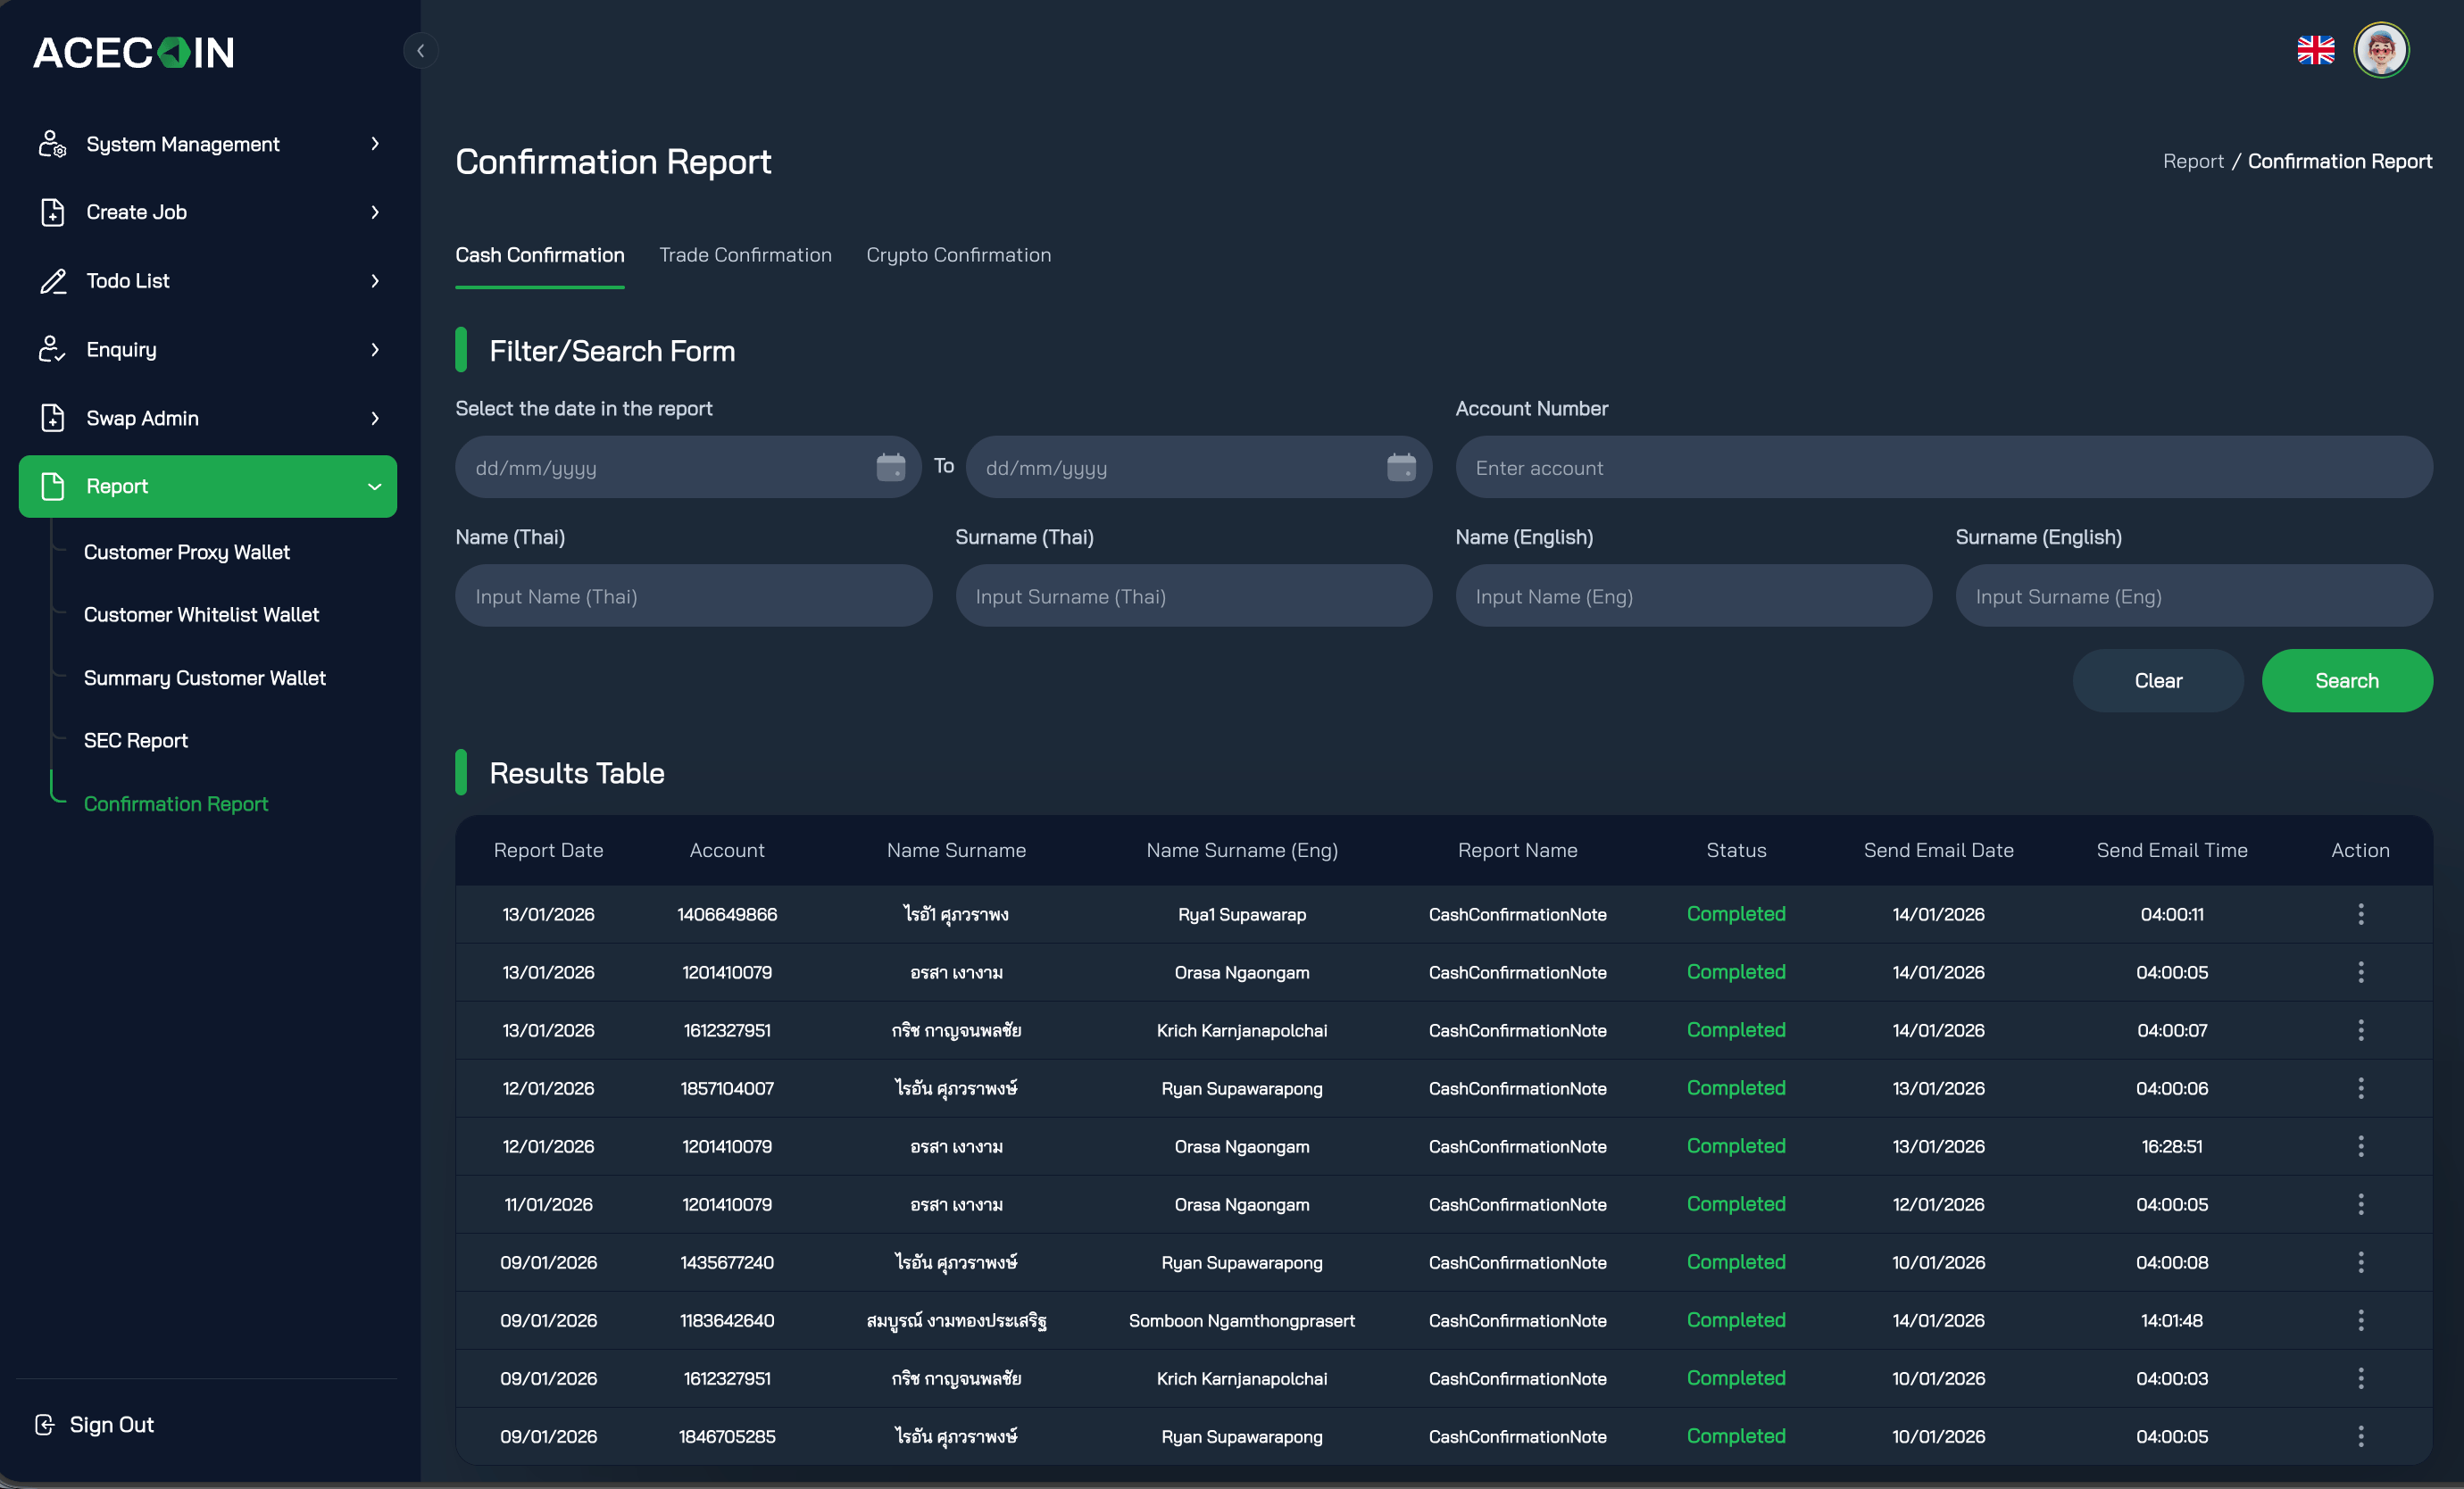Open action menu for account 1435677240
2464x1489 pixels.
click(x=2360, y=1262)
